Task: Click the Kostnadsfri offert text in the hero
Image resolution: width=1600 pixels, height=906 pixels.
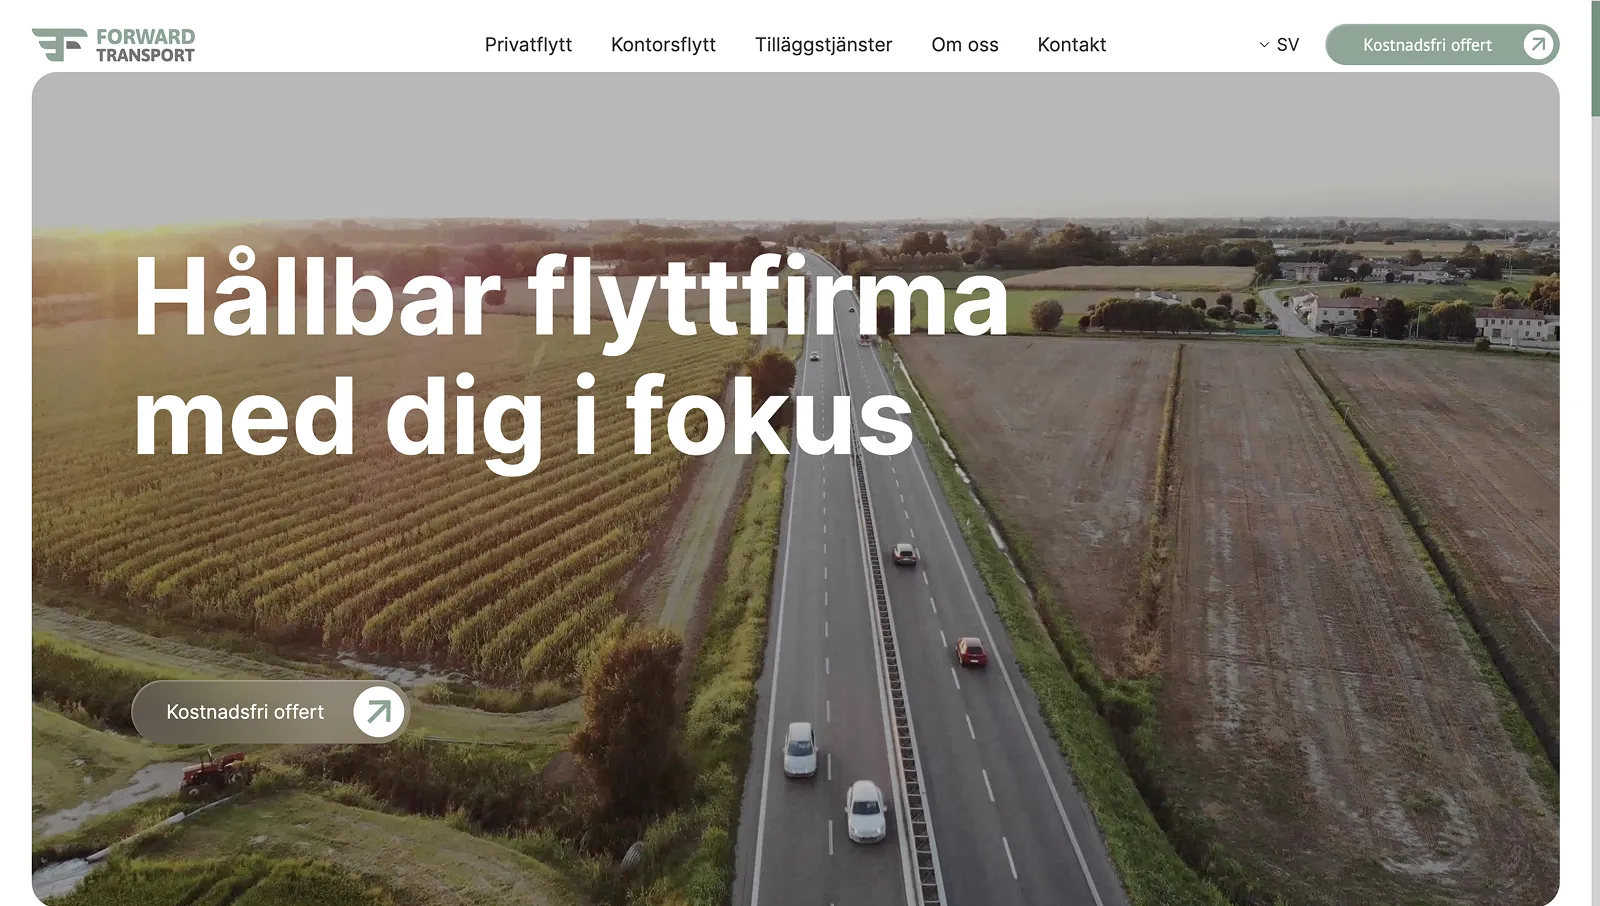Action: tap(245, 712)
